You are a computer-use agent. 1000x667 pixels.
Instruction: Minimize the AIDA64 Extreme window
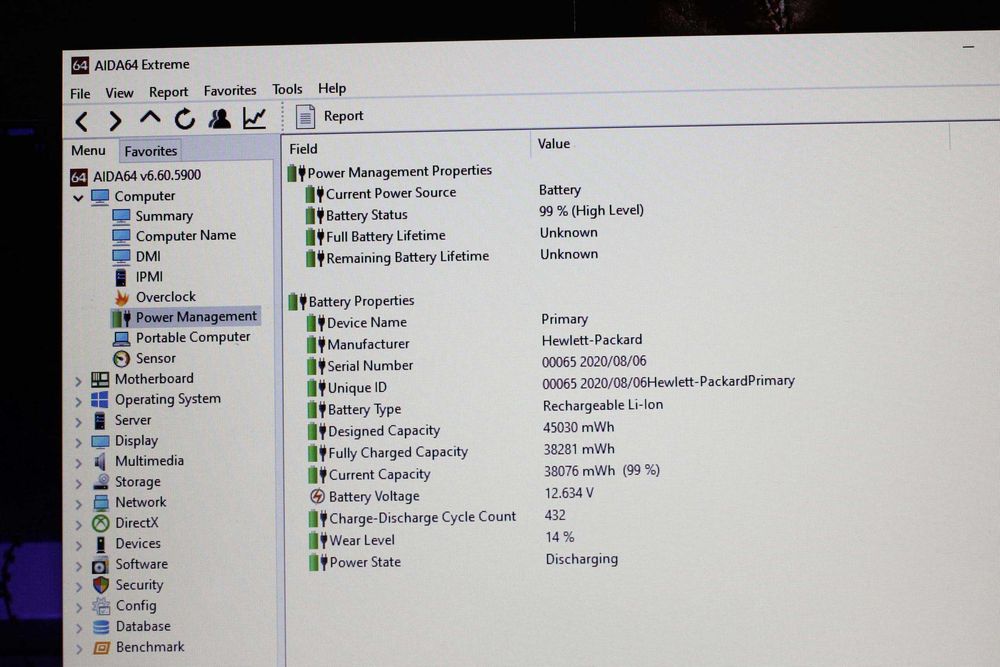(968, 47)
